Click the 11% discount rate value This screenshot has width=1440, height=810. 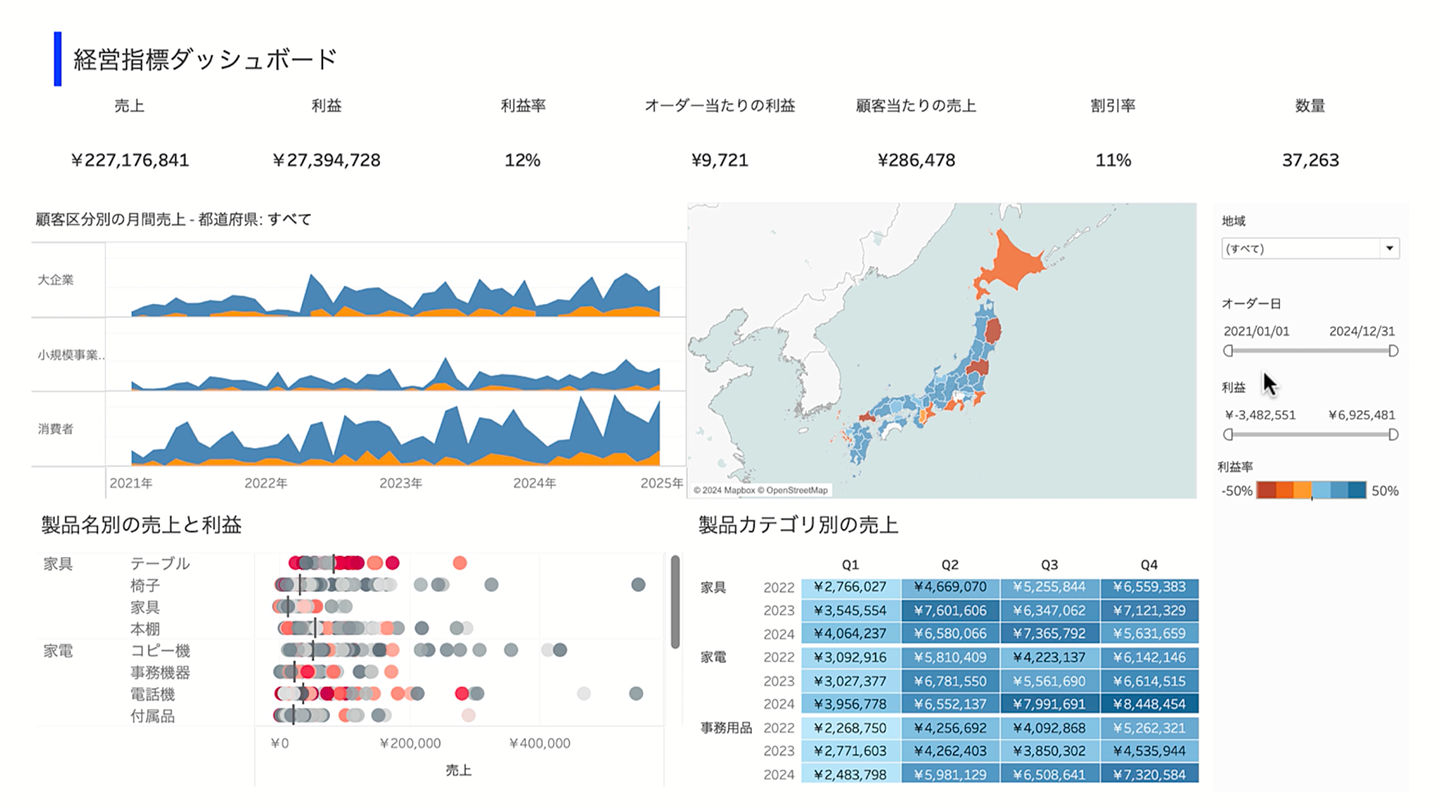1113,160
